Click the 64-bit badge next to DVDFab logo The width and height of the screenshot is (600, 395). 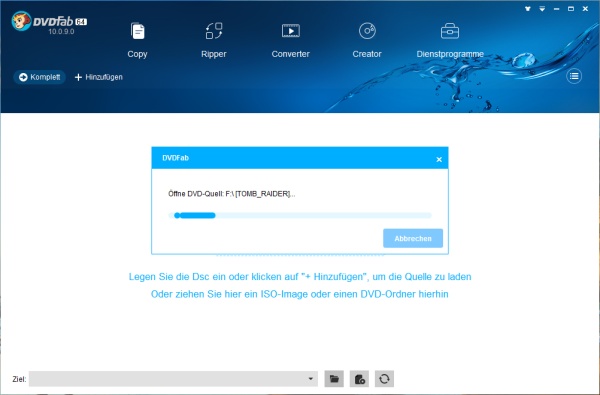(x=81, y=22)
